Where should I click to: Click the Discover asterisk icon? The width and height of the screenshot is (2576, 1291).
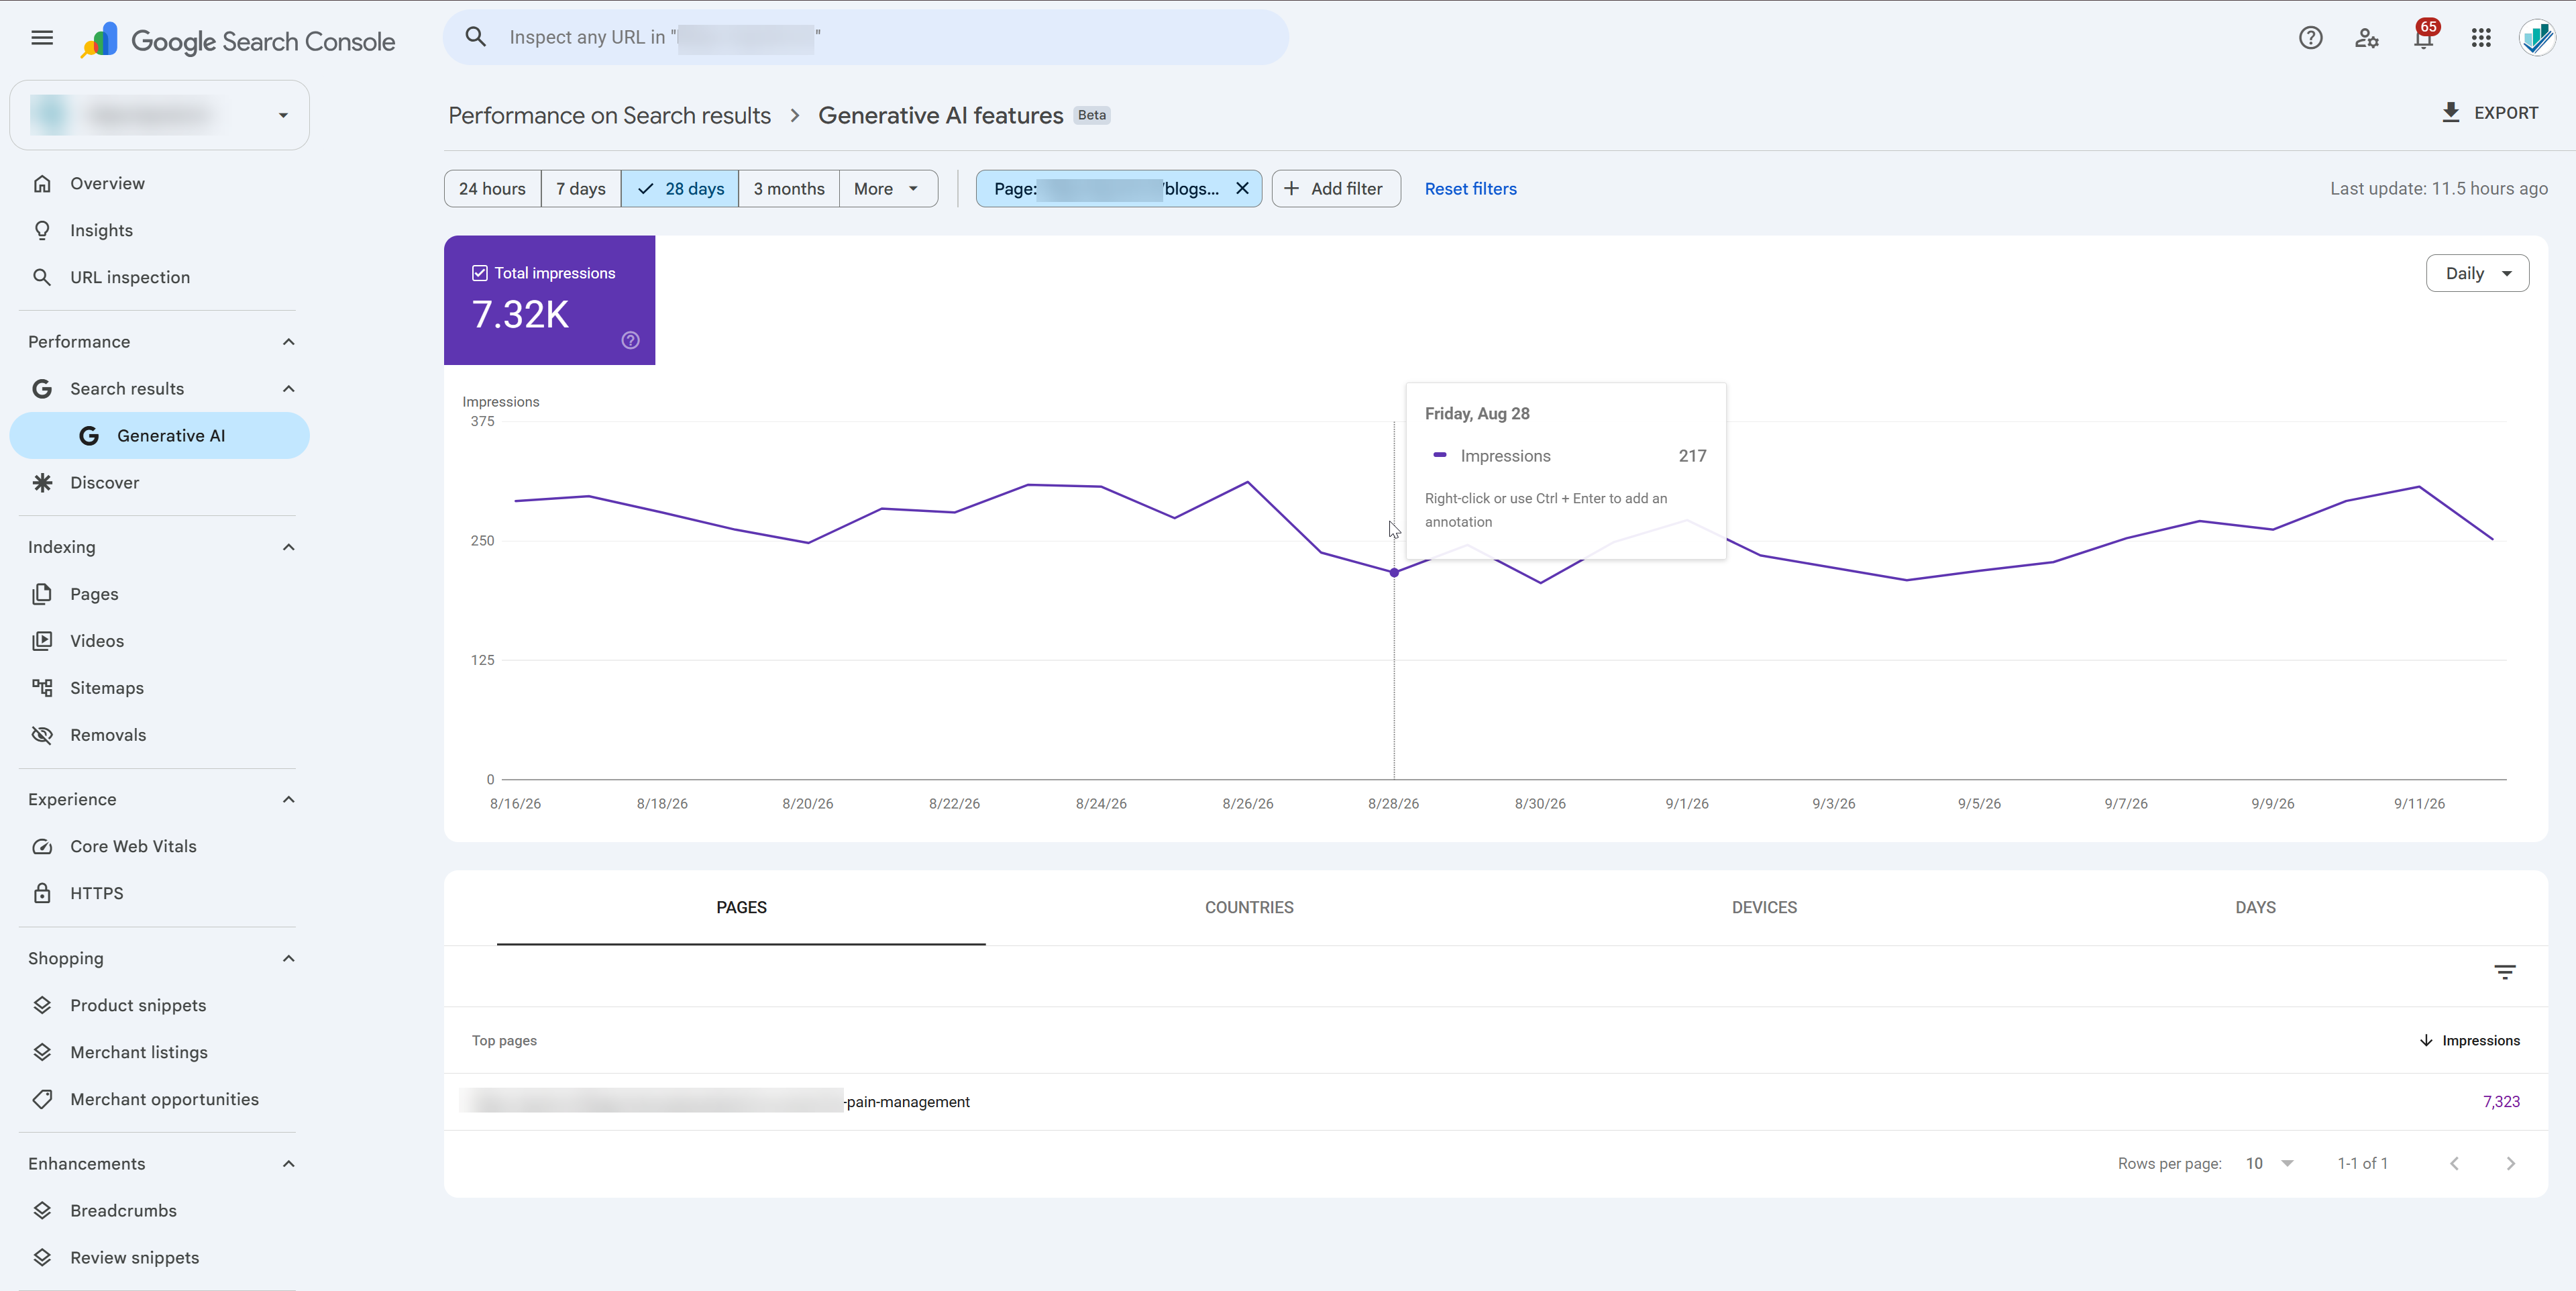tap(42, 482)
